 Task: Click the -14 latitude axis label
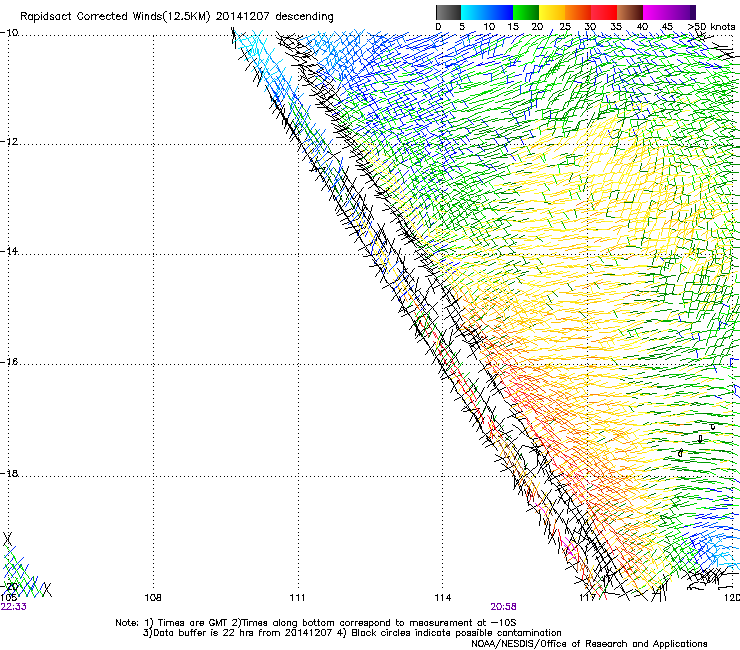click(x=9, y=252)
